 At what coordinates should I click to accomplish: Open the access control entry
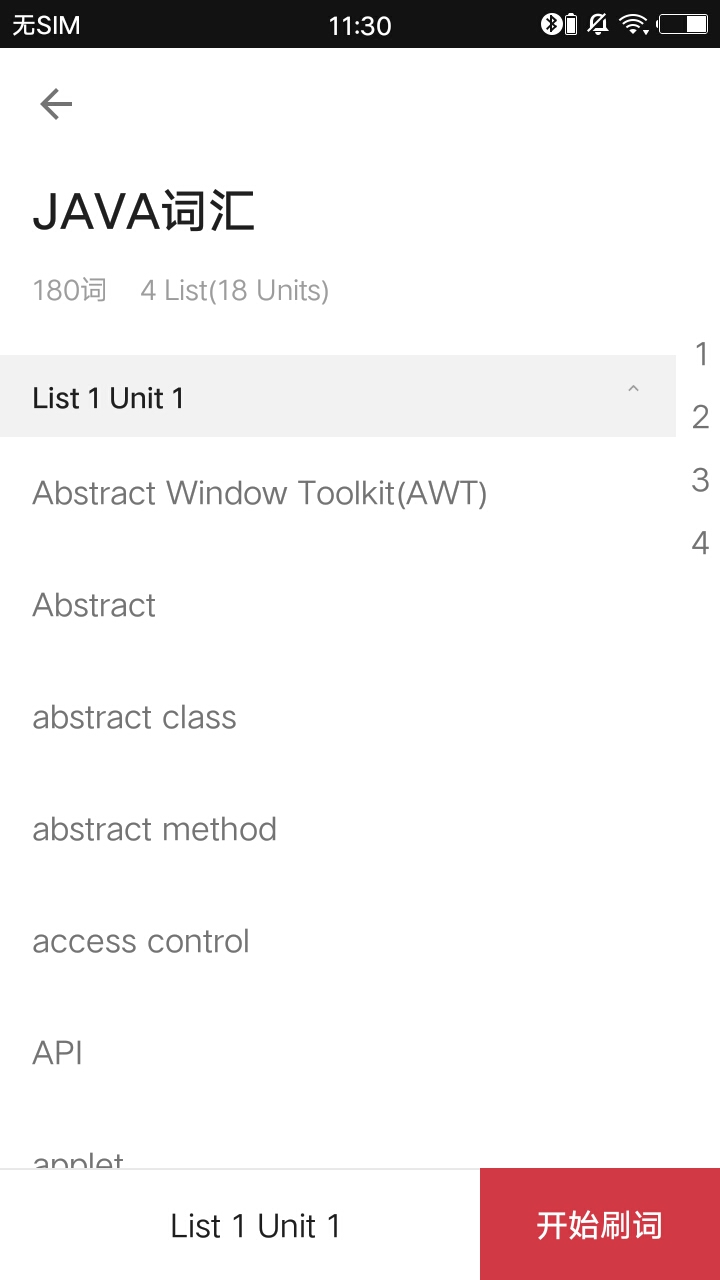coord(141,941)
